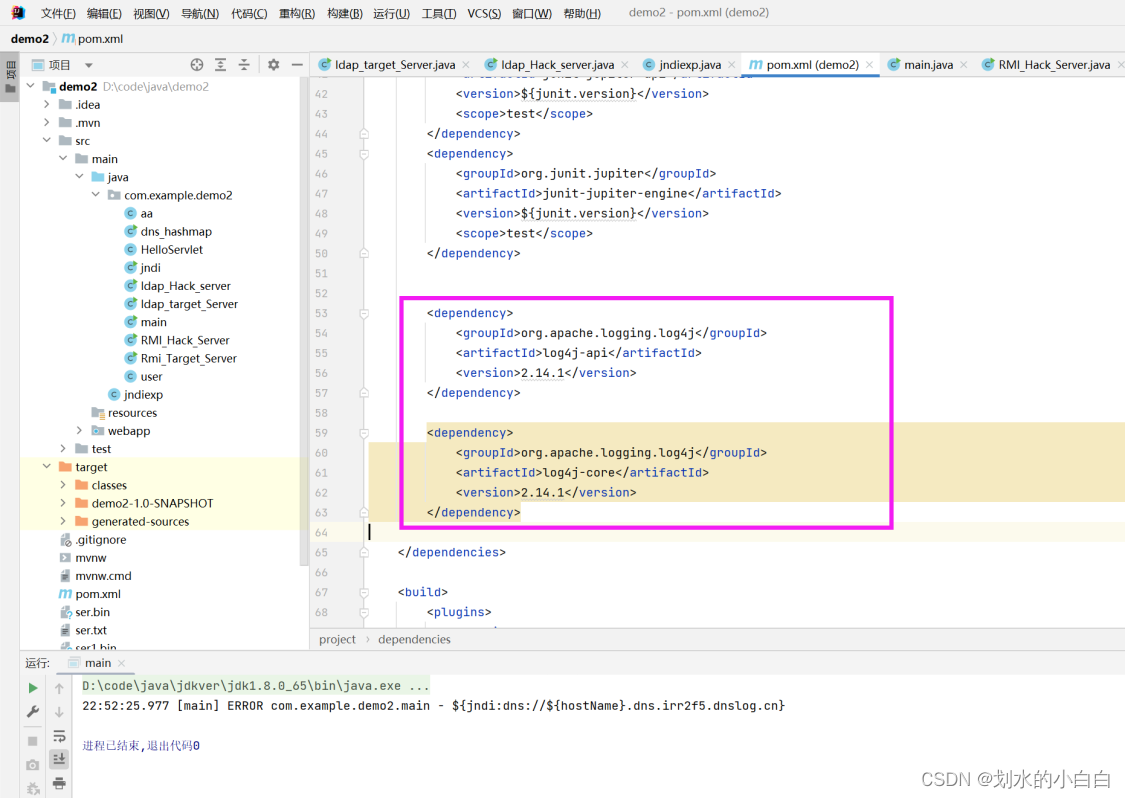
Task: Expand the test folder
Action: [x=63, y=449]
